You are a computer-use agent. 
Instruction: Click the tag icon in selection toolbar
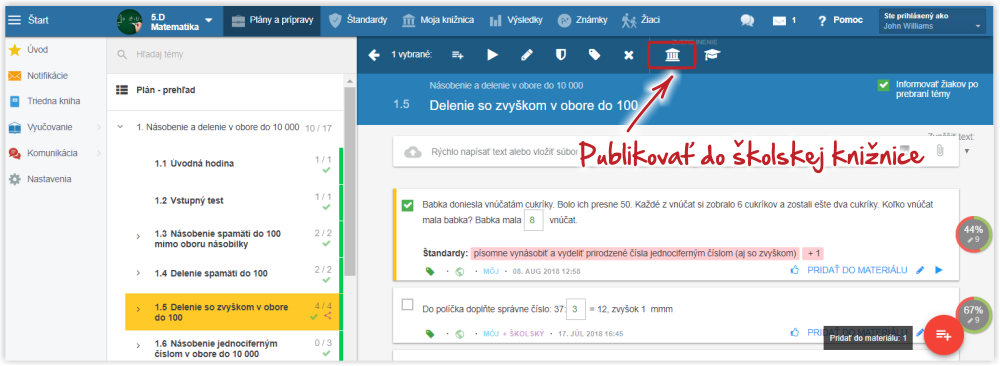[x=594, y=55]
